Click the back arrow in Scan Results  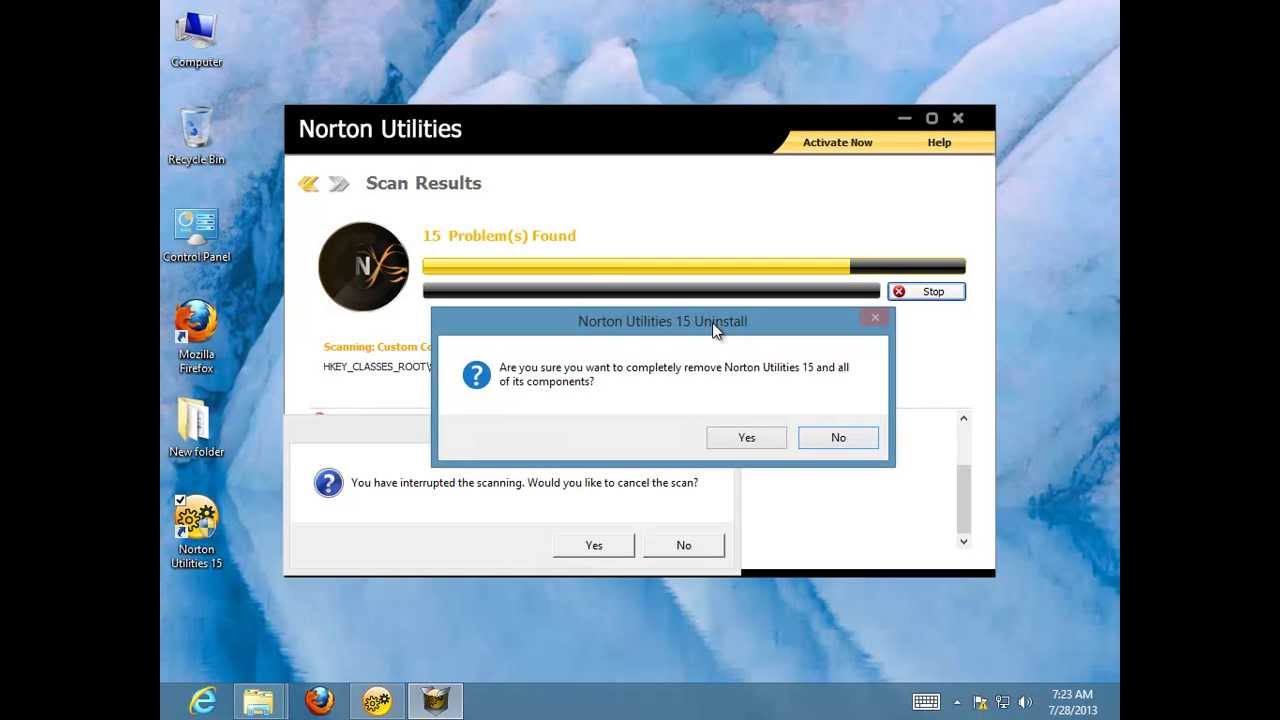pos(309,184)
